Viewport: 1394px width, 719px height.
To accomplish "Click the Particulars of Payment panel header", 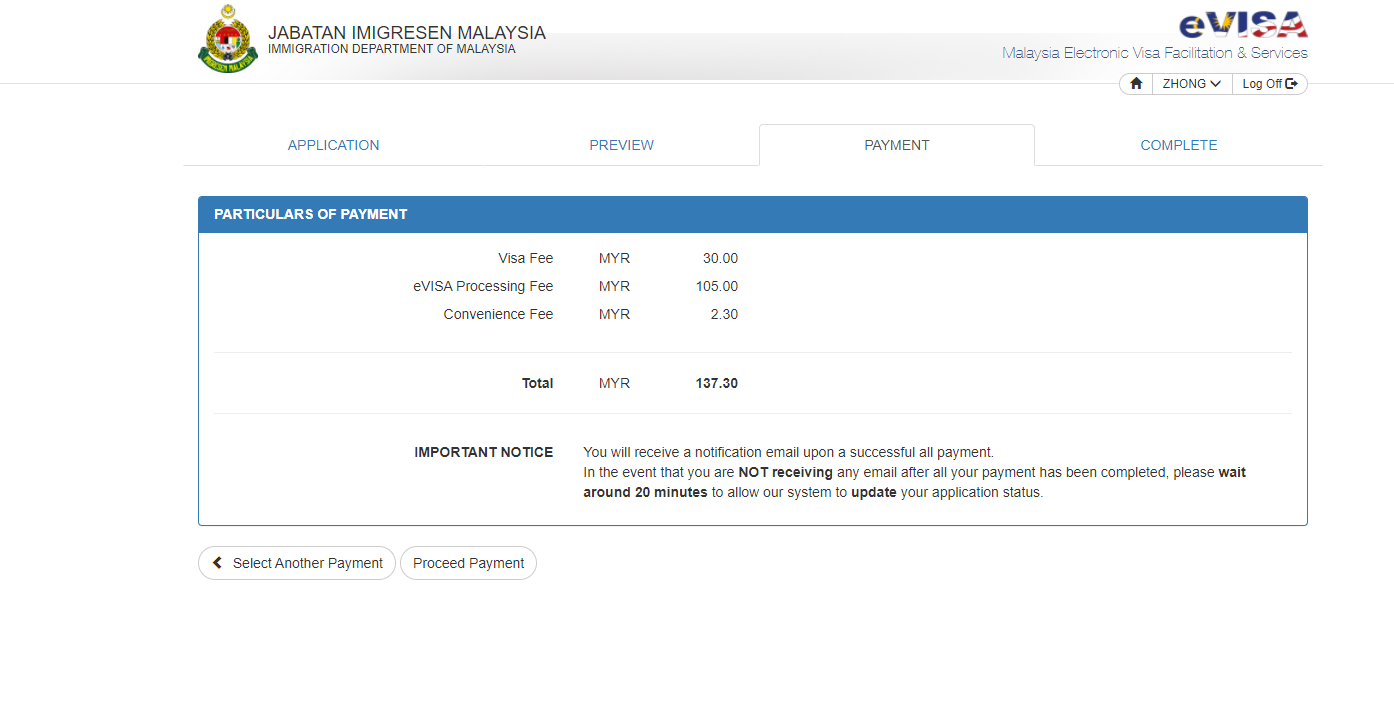I will pyautogui.click(x=752, y=214).
